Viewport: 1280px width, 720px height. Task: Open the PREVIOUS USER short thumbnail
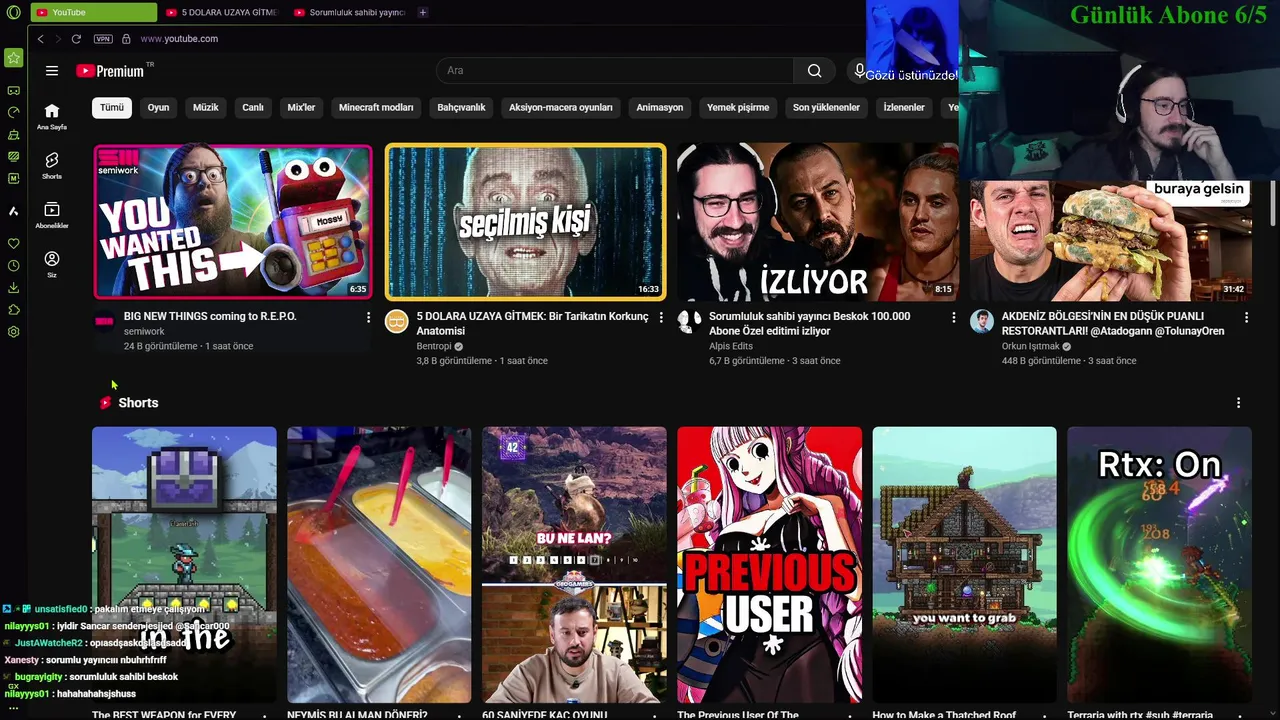pyautogui.click(x=769, y=565)
